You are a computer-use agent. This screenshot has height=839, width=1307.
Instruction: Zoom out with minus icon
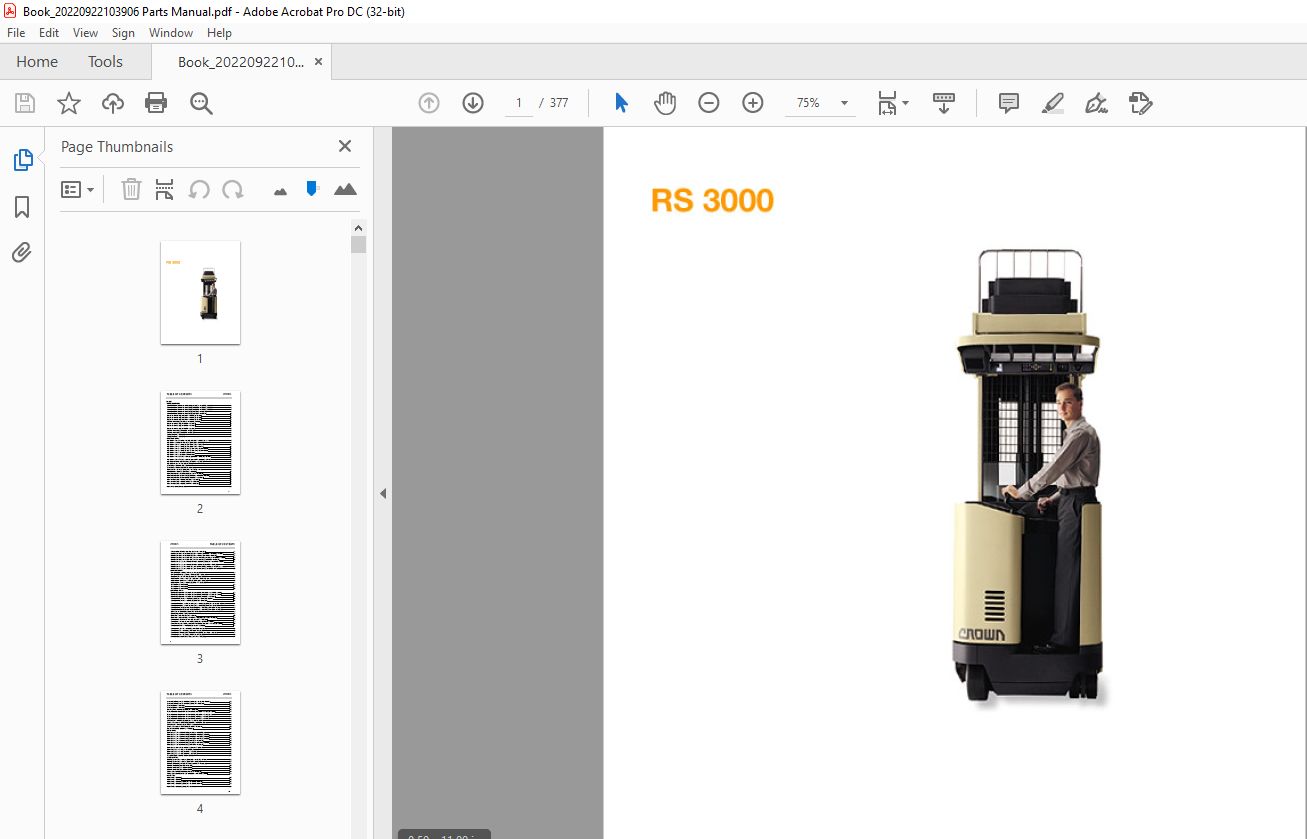[709, 103]
